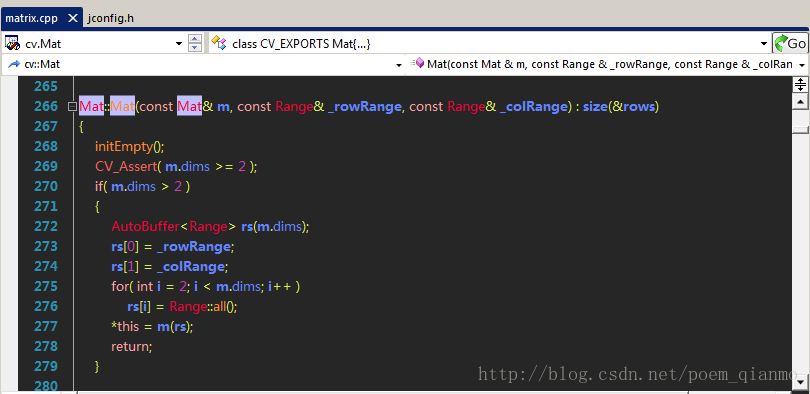Open the Mat(const Mat & m...) member dropdown
This screenshot has height=394, width=810.
tap(802, 66)
